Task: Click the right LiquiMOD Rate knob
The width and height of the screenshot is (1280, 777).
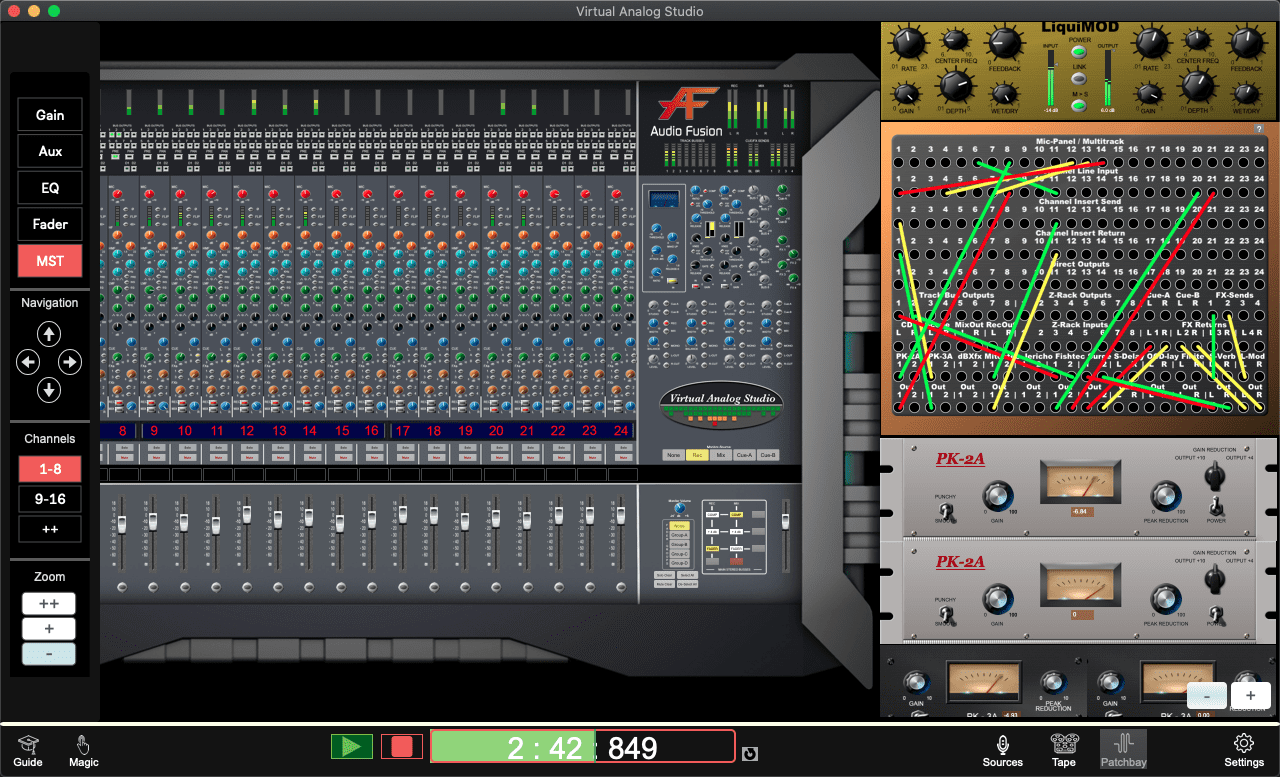Action: tap(1150, 43)
